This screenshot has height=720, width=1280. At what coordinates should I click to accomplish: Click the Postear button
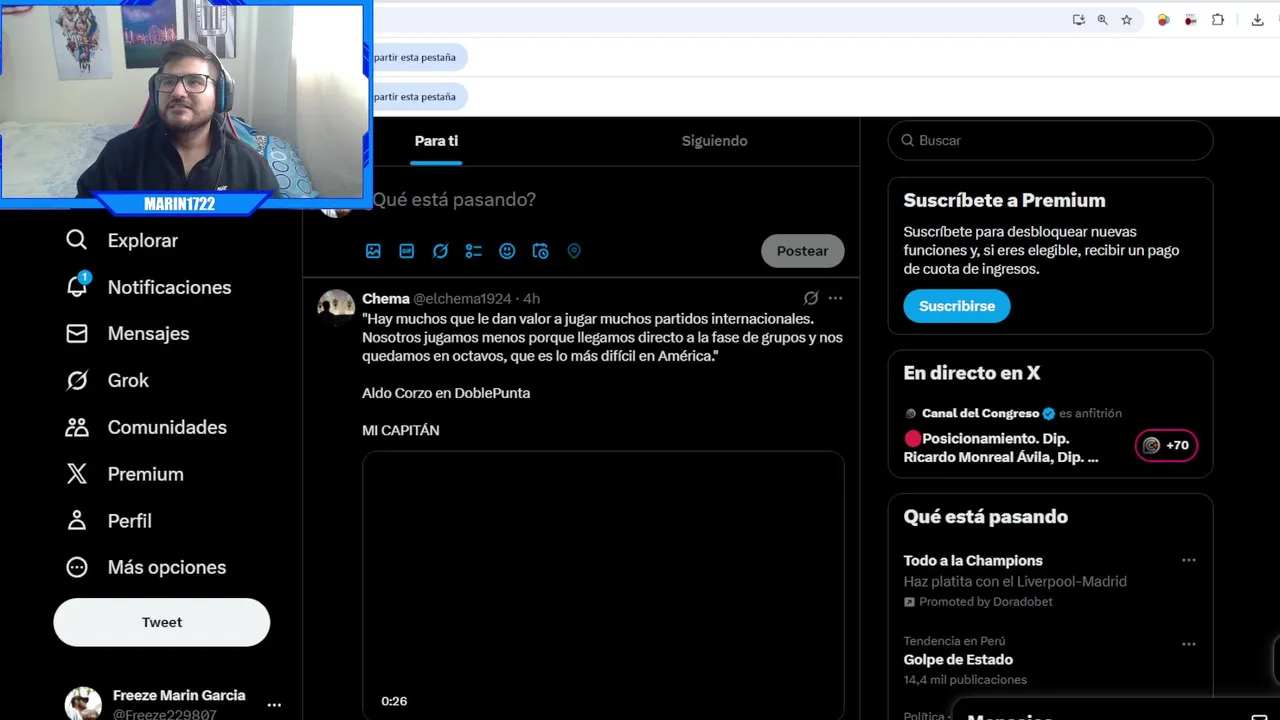click(802, 251)
